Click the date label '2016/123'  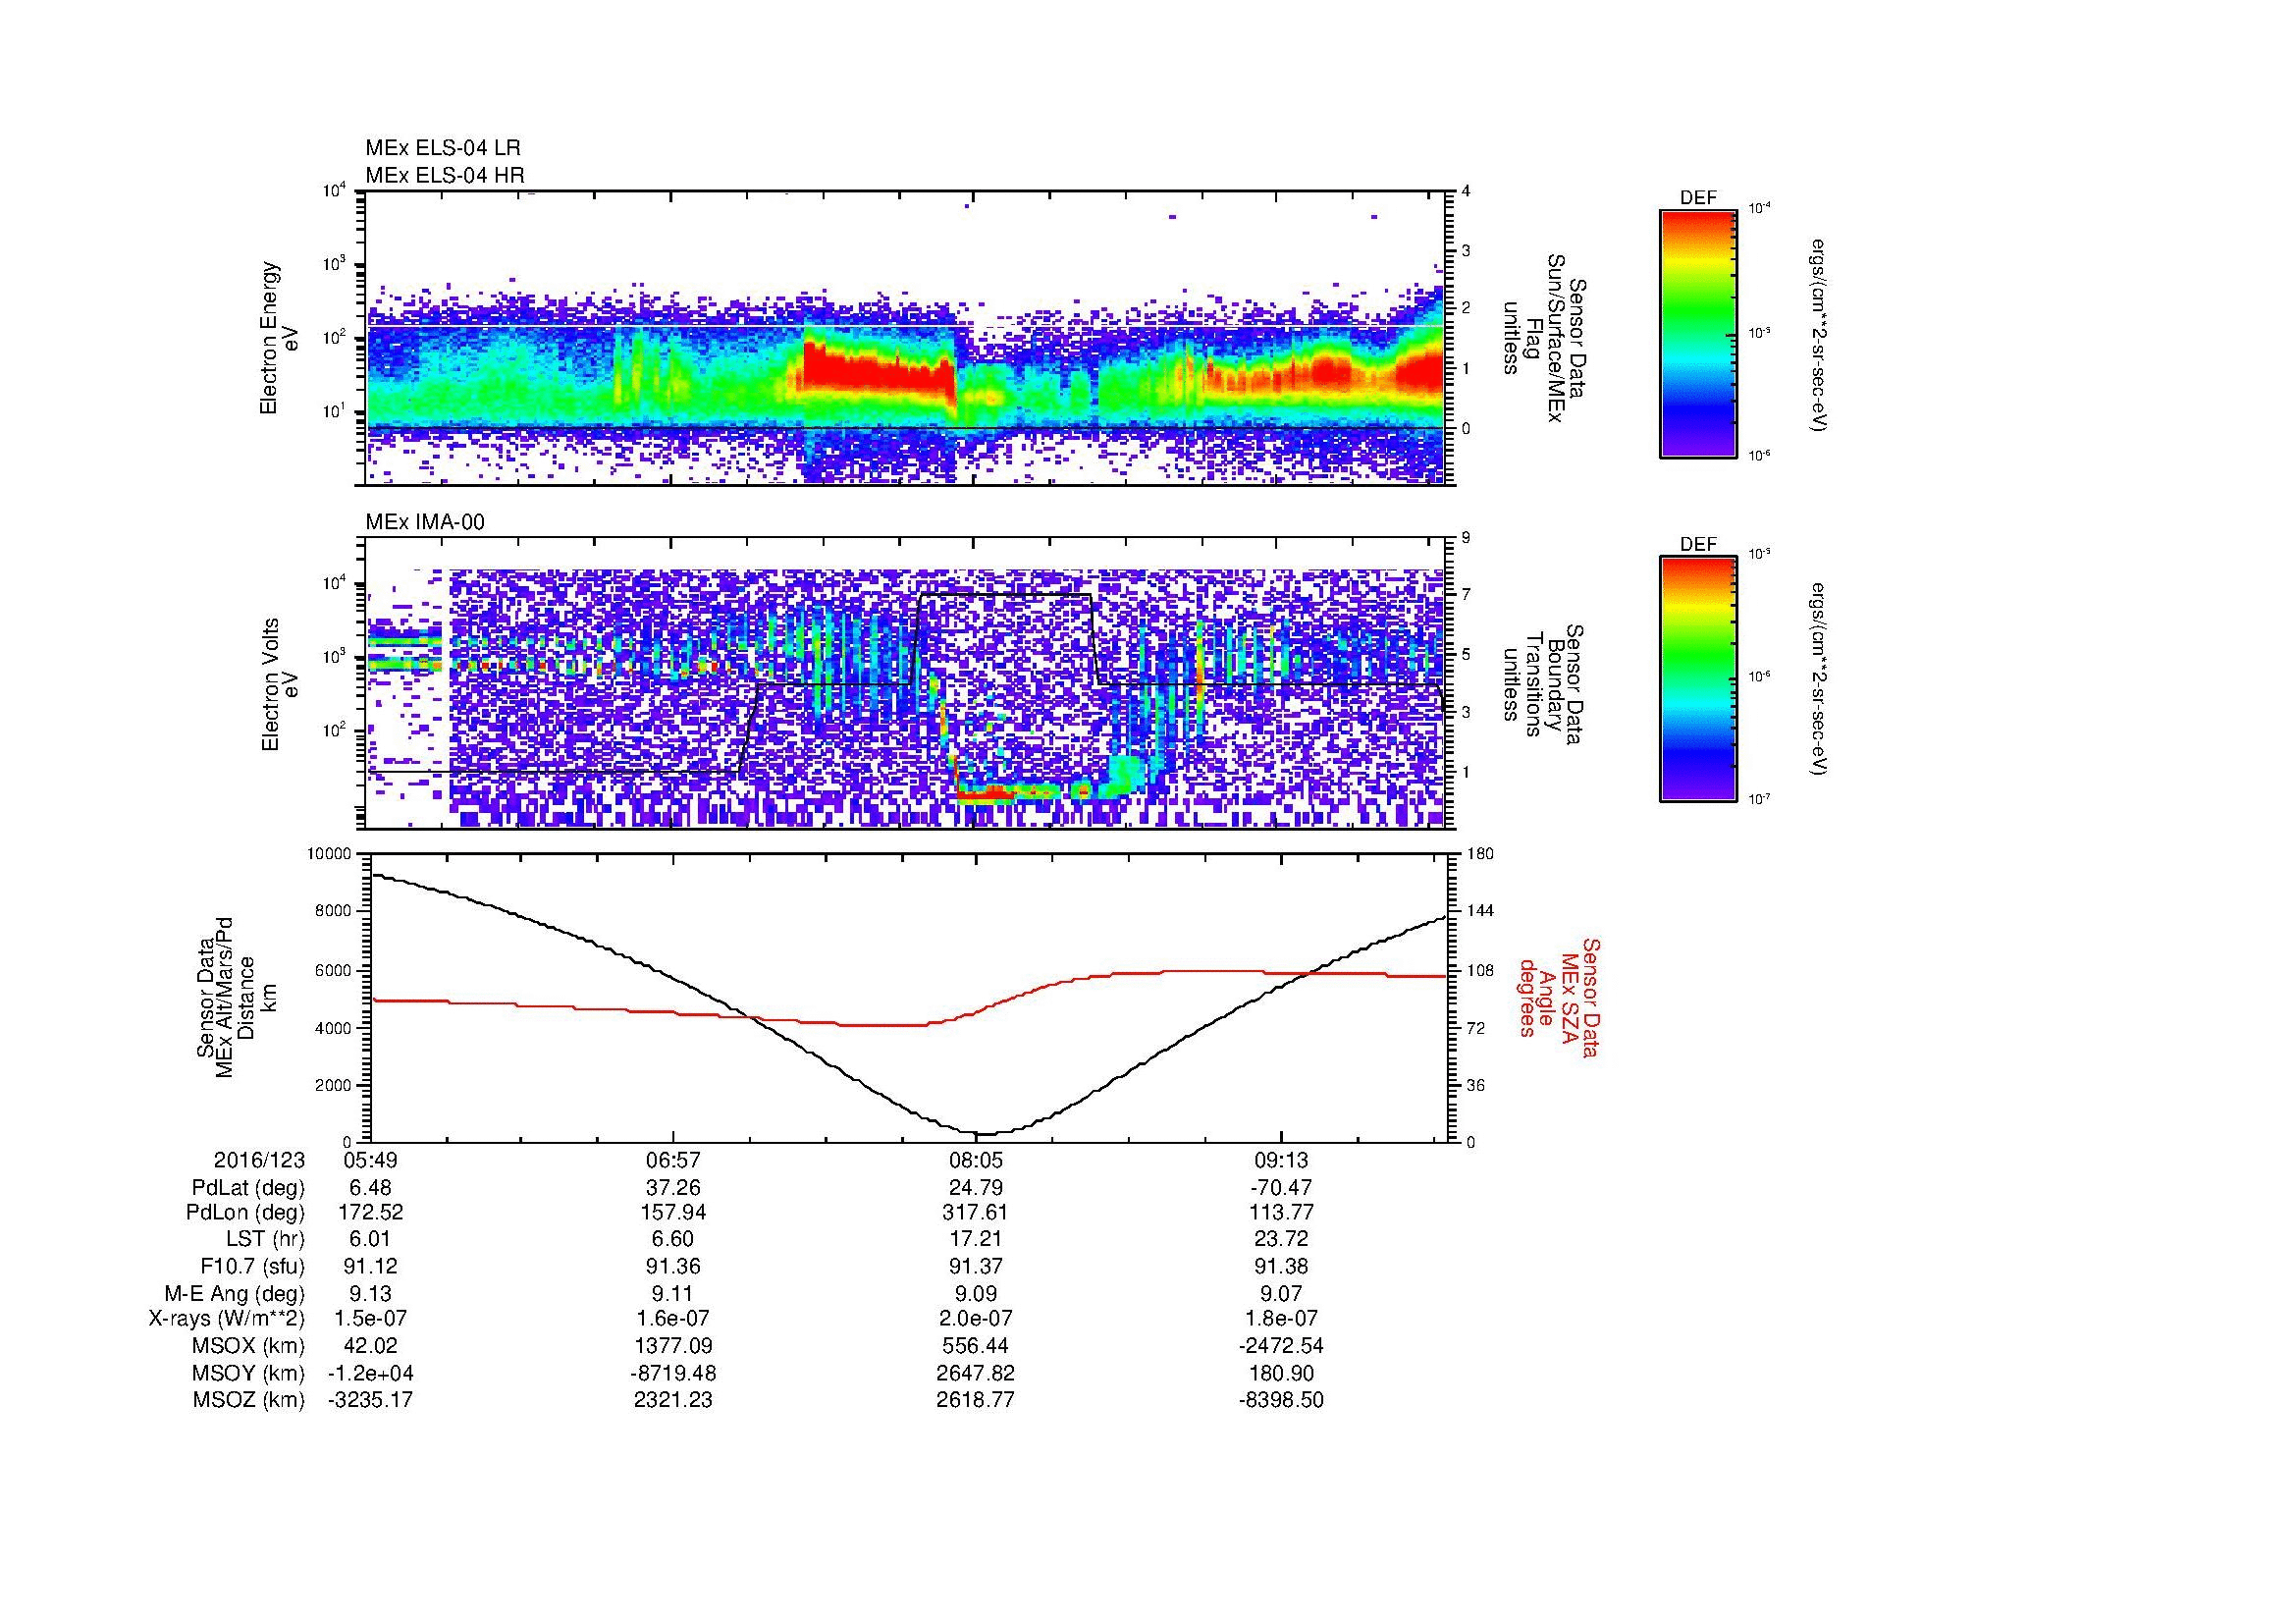[x=259, y=1160]
